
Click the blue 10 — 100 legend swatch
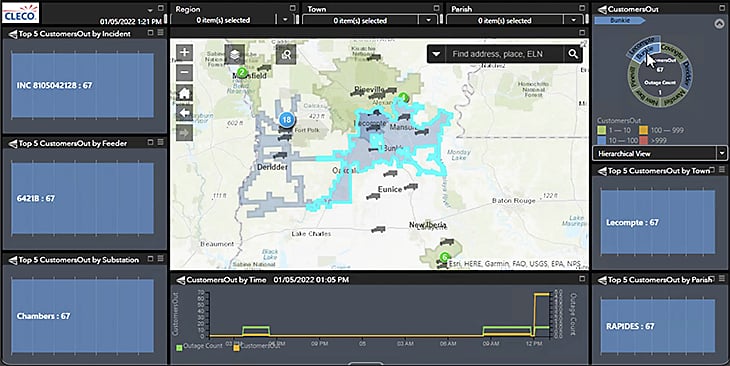[x=602, y=140]
